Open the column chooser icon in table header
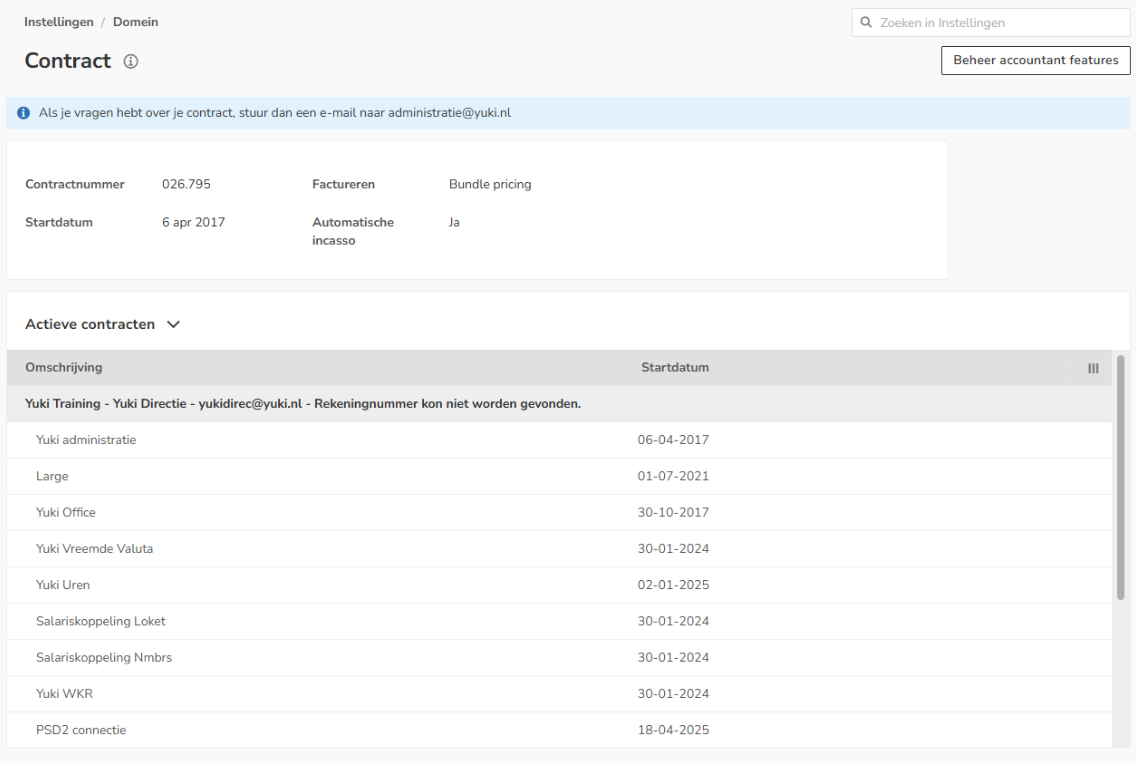Image resolution: width=1136 pixels, height=763 pixels. coord(1093,369)
